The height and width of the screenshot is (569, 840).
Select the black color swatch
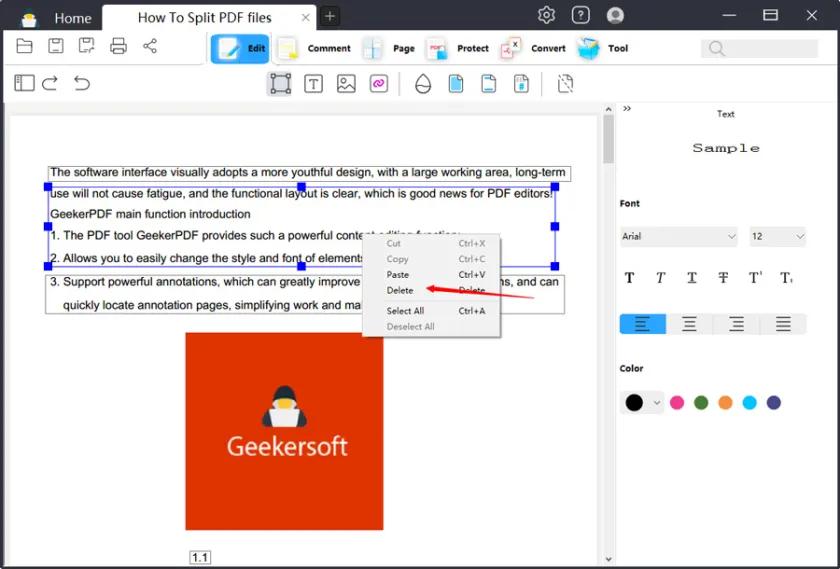click(x=634, y=403)
